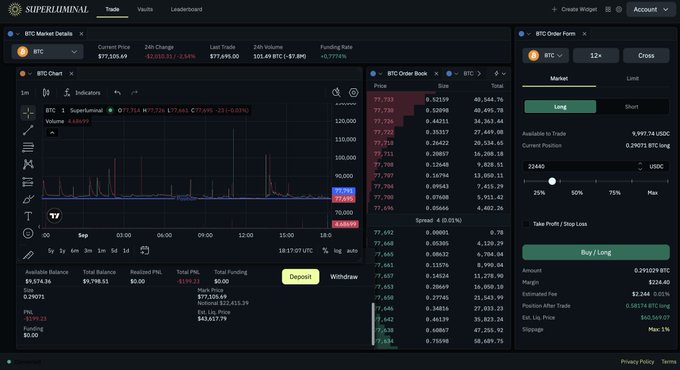This screenshot has width=680, height=370.
Task: Undo the last chart action
Action: [117, 92]
